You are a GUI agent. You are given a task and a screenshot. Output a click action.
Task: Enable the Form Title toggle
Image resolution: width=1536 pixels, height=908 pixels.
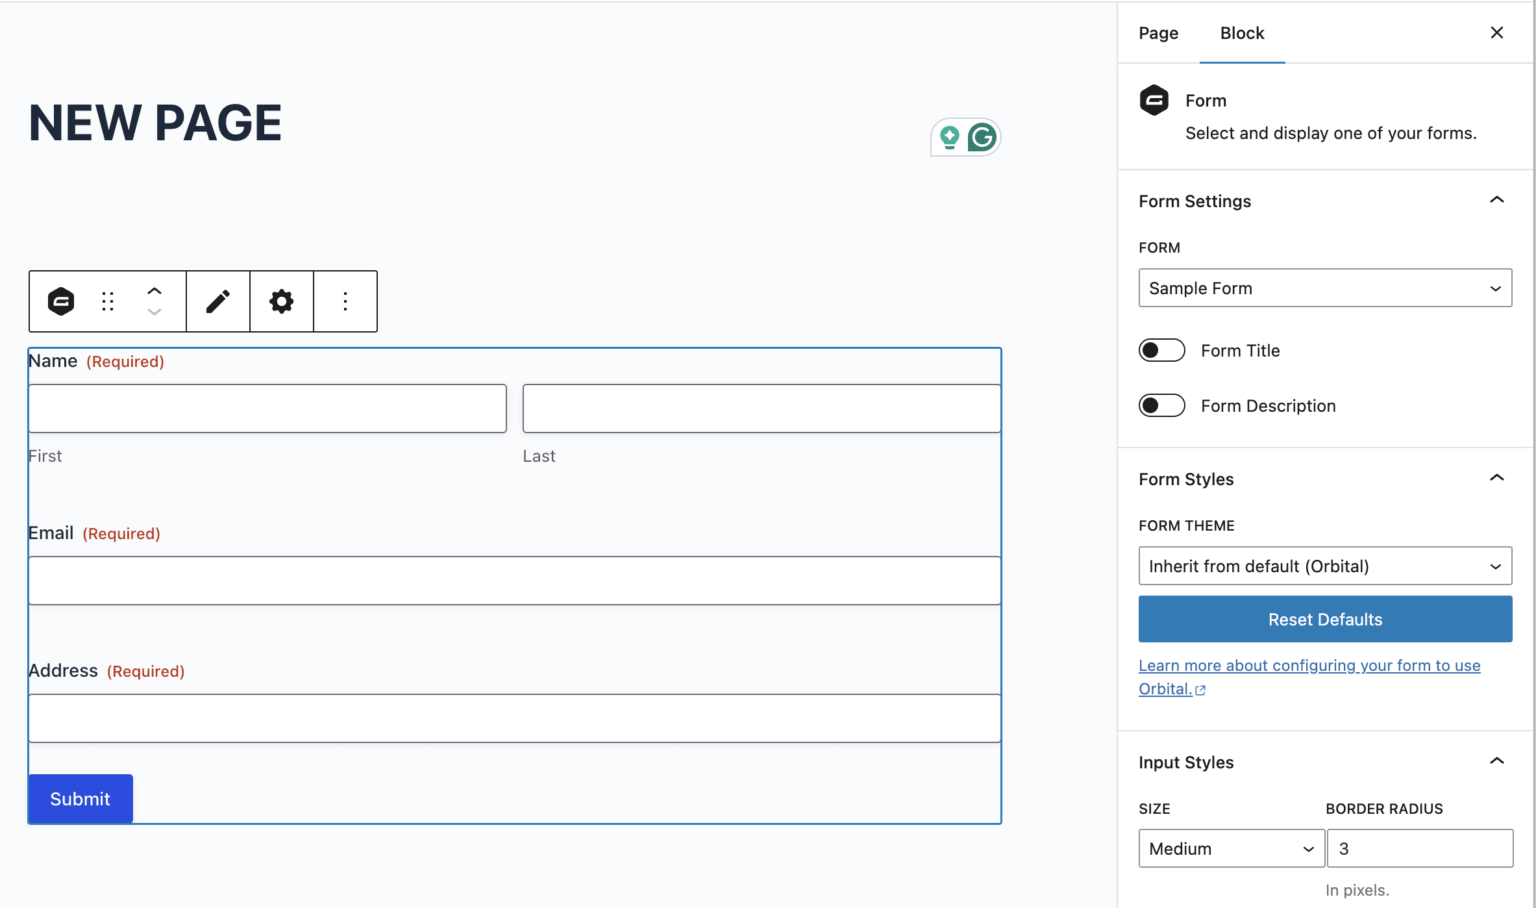pyautogui.click(x=1161, y=350)
